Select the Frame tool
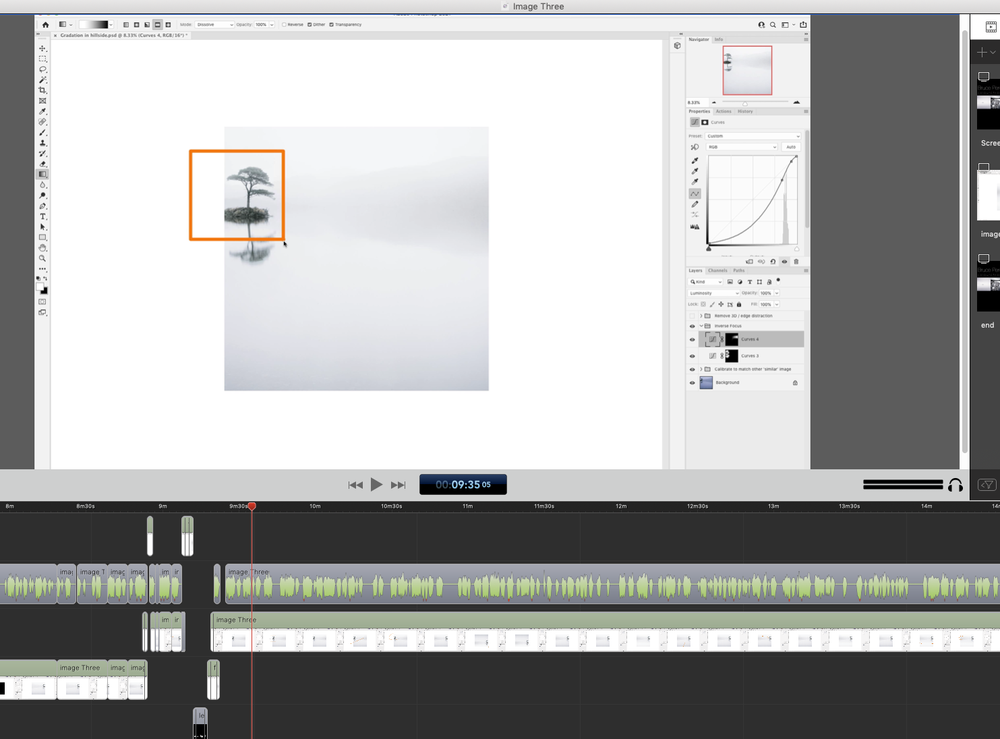 click(x=43, y=101)
